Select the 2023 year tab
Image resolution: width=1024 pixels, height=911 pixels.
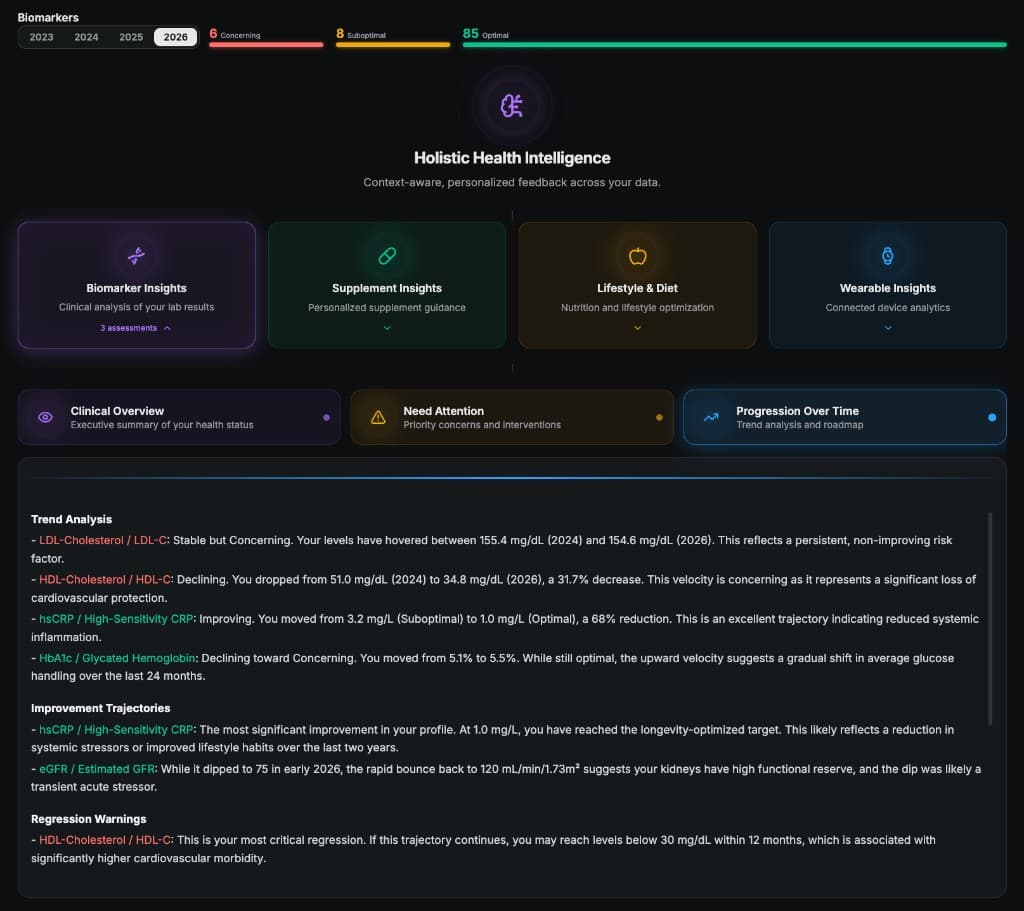pyautogui.click(x=42, y=36)
